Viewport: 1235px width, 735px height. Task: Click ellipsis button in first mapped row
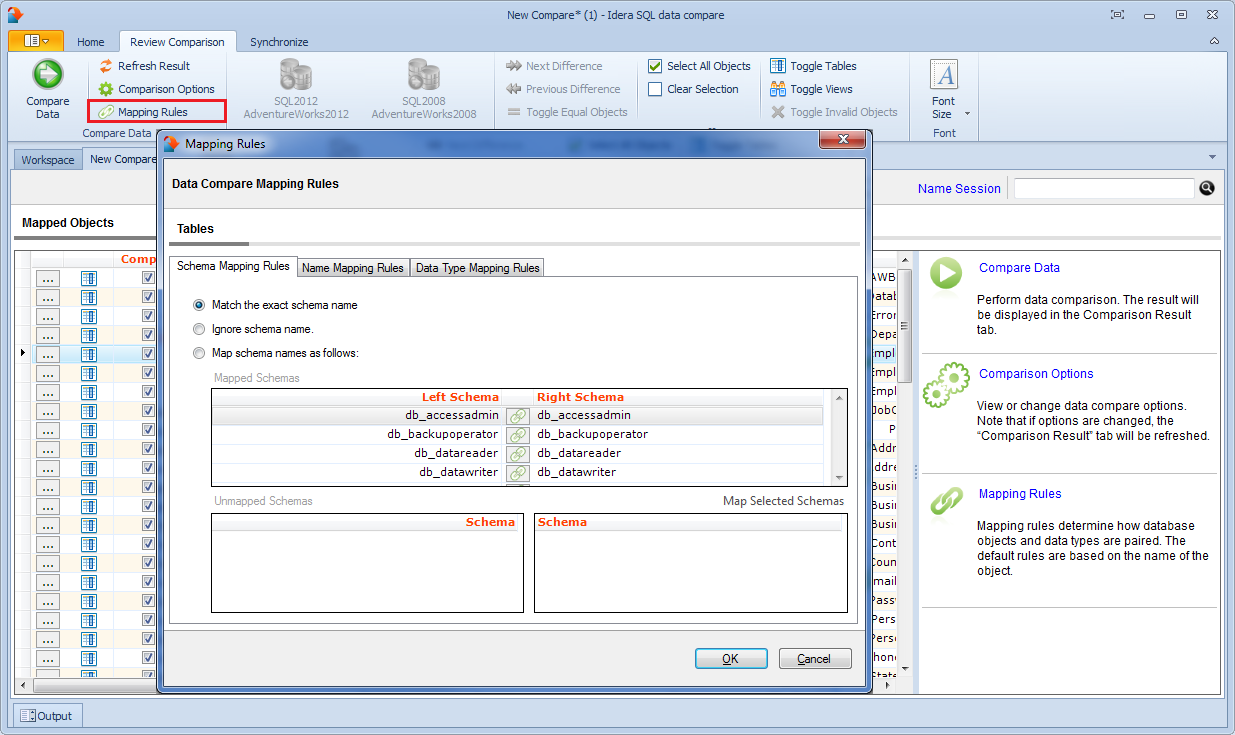(x=49, y=277)
